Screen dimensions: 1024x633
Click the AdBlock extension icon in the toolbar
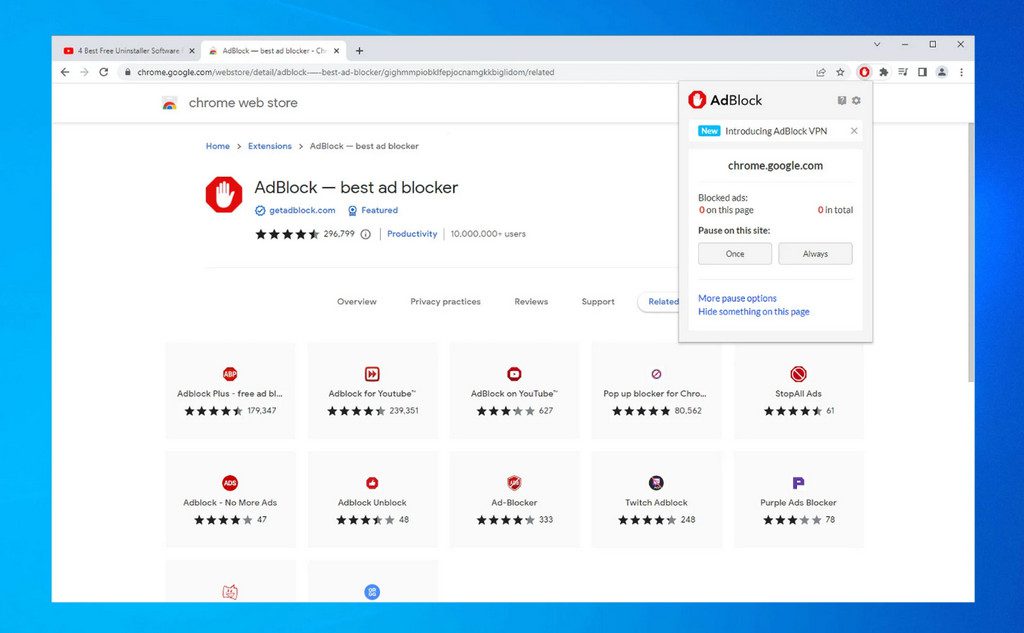864,72
